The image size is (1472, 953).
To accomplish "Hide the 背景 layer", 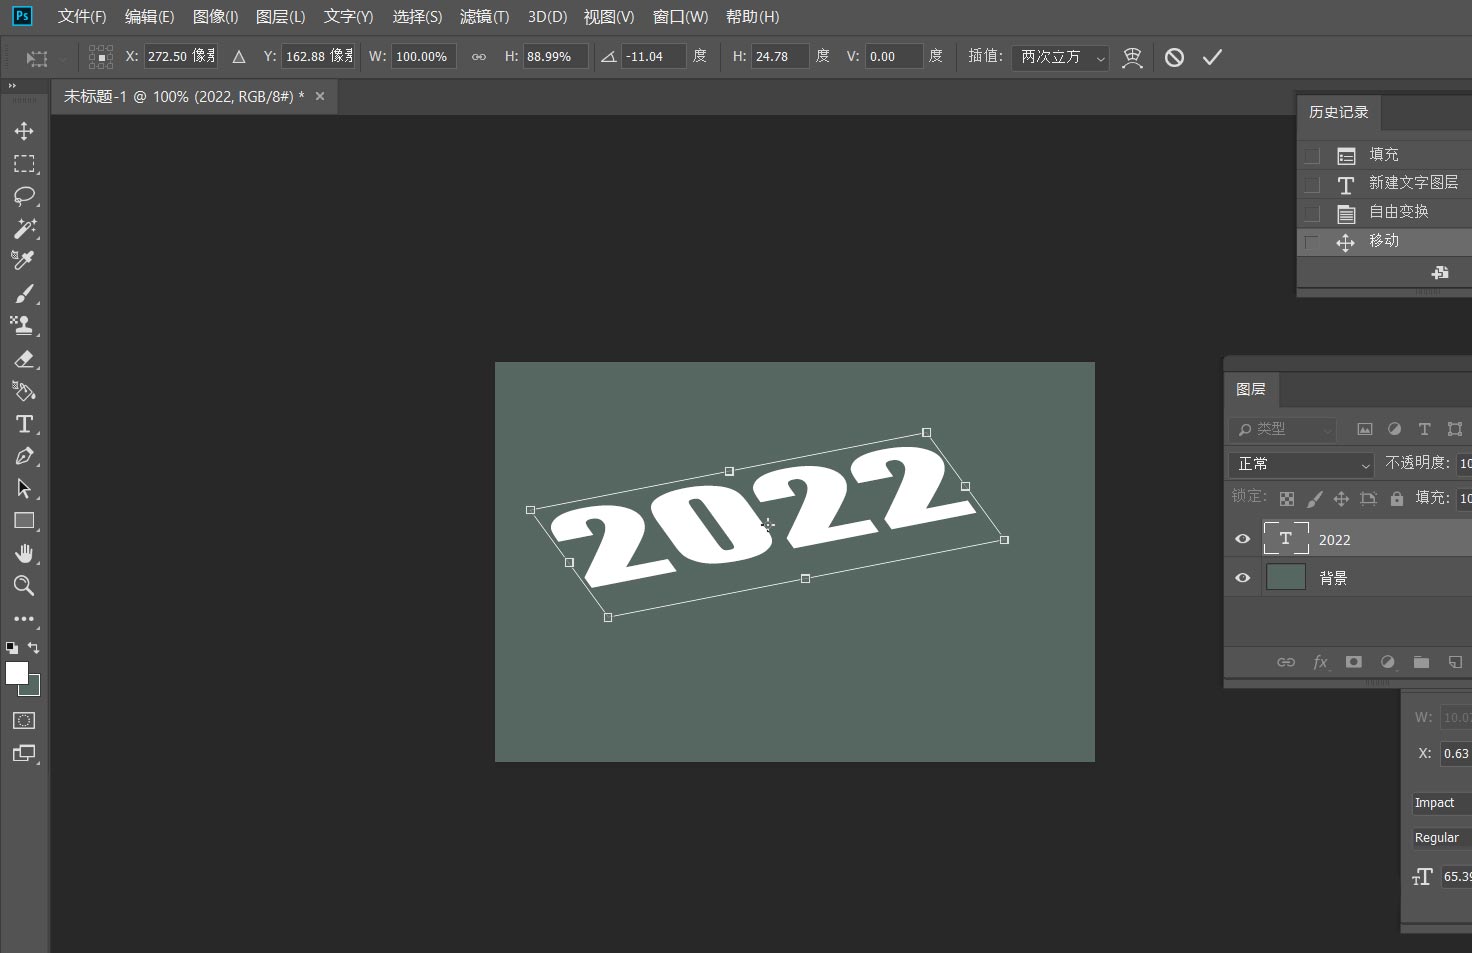I will (1243, 578).
